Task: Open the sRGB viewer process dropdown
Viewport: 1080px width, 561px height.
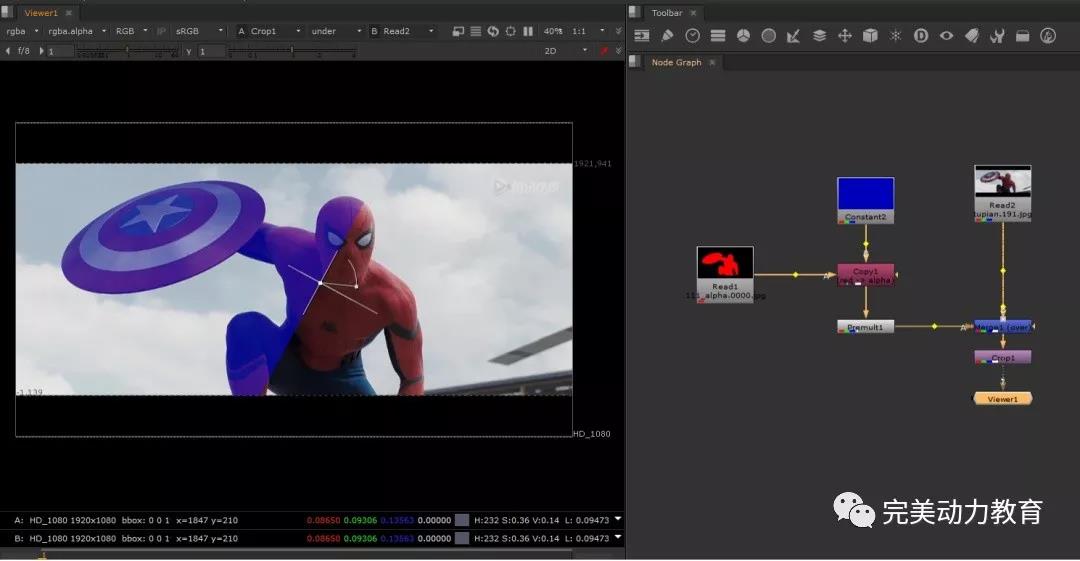Action: (199, 31)
